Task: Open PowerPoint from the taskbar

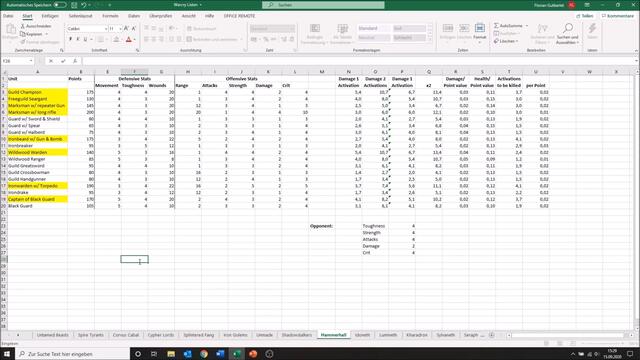Action: [x=253, y=354]
